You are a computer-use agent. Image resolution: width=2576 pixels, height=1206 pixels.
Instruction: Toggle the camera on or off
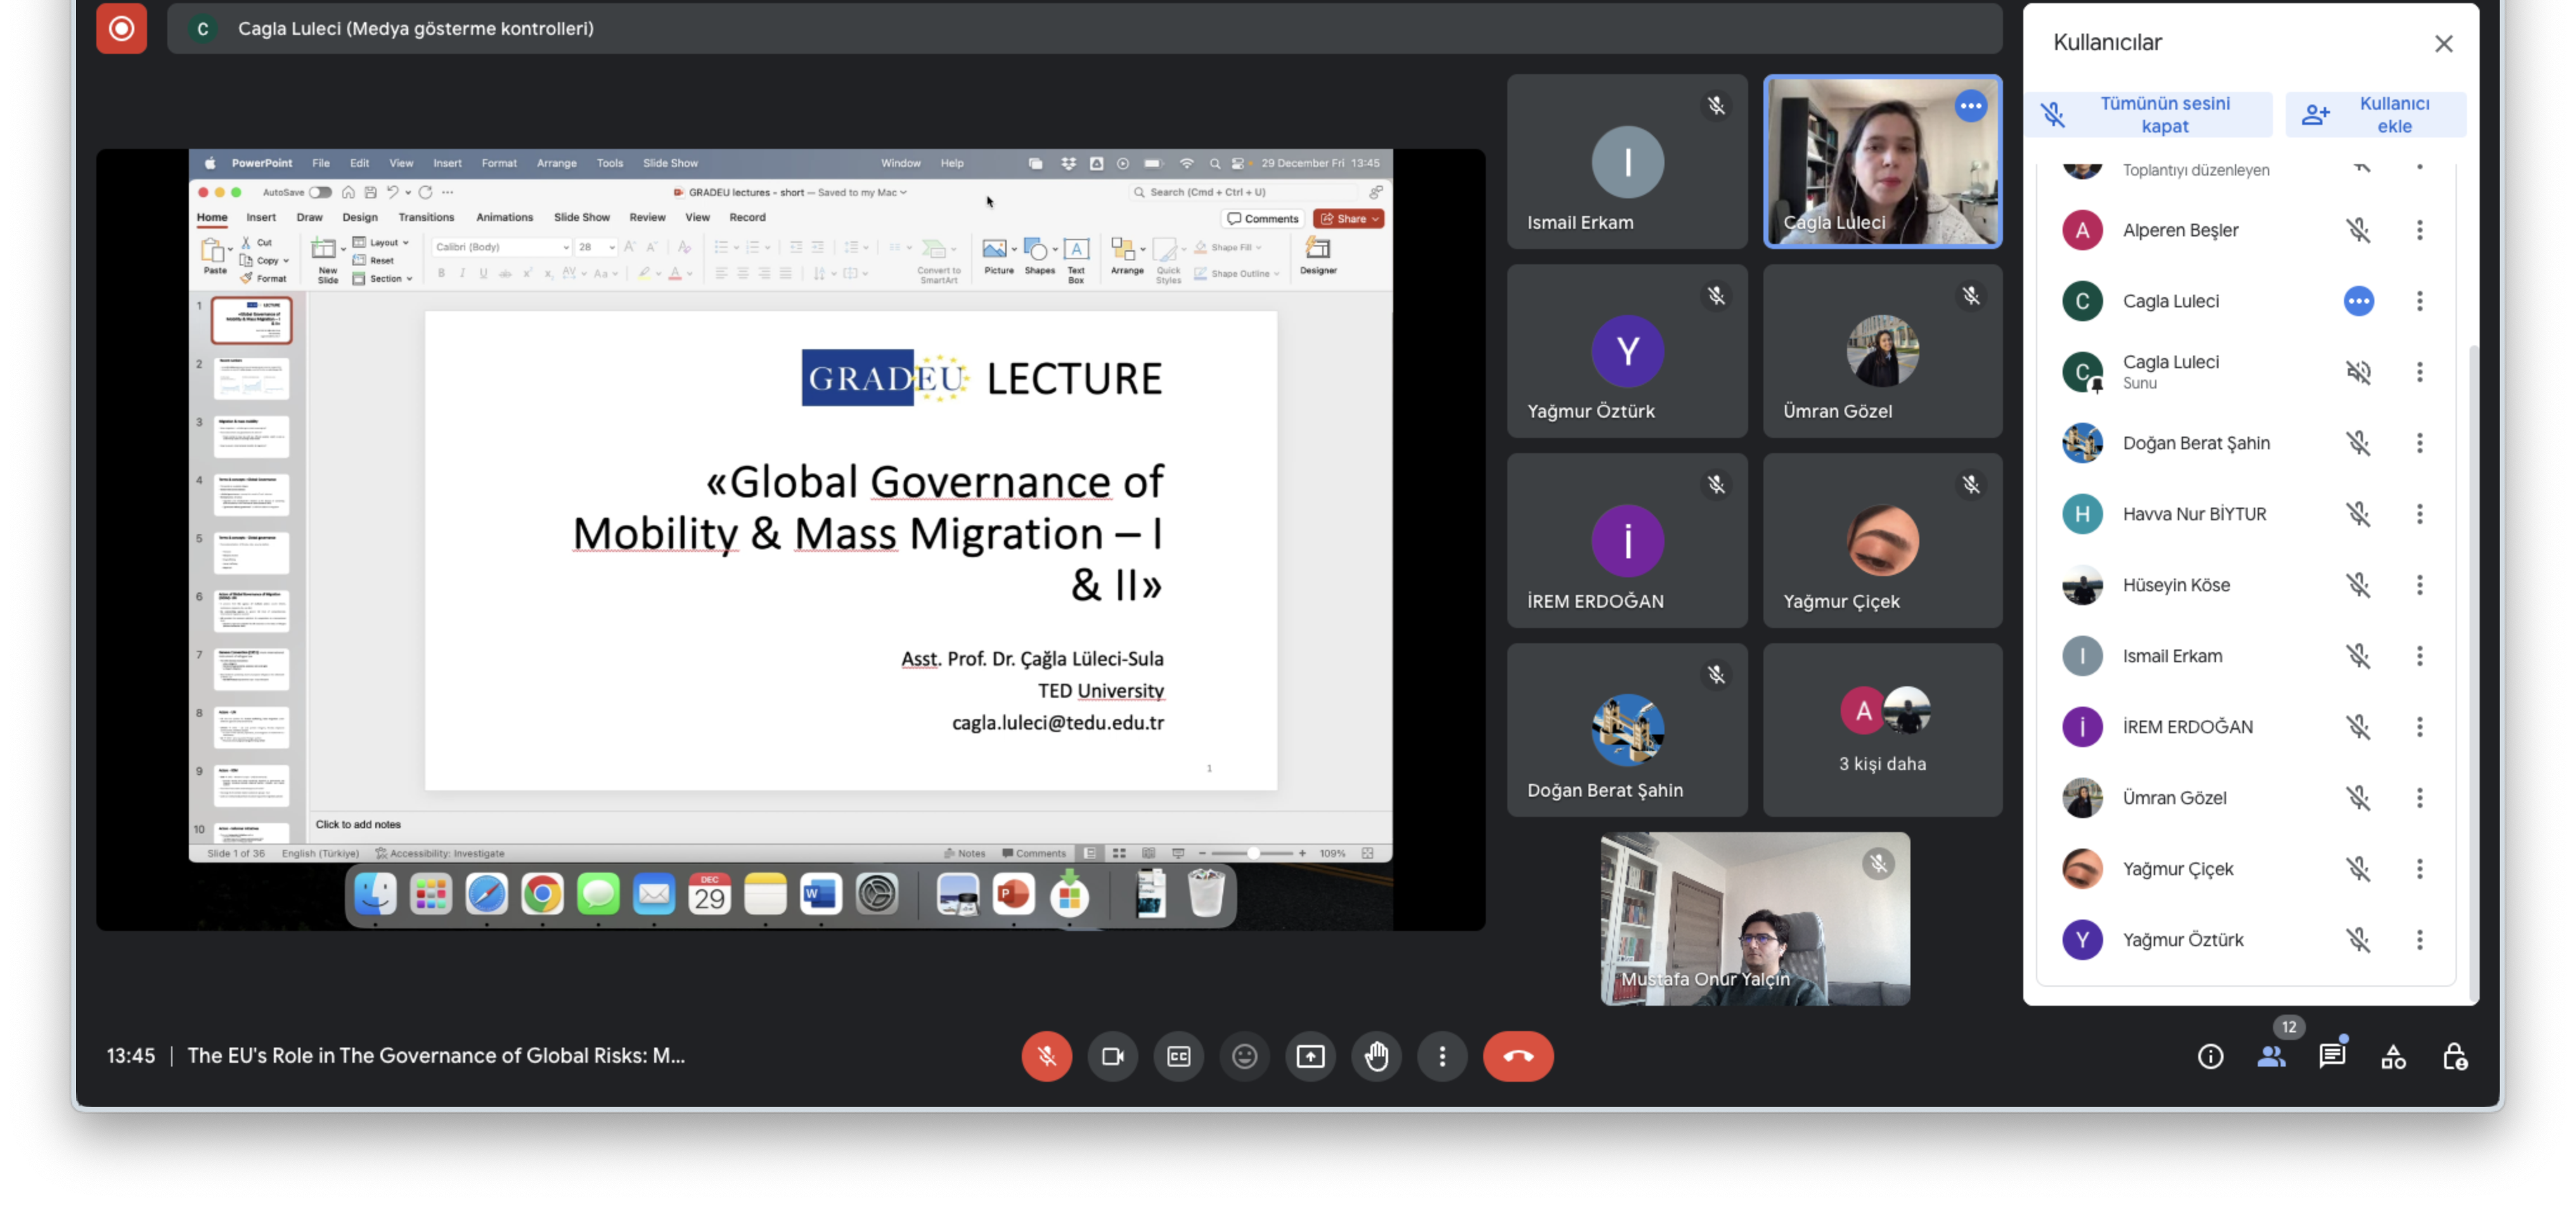click(x=1112, y=1056)
